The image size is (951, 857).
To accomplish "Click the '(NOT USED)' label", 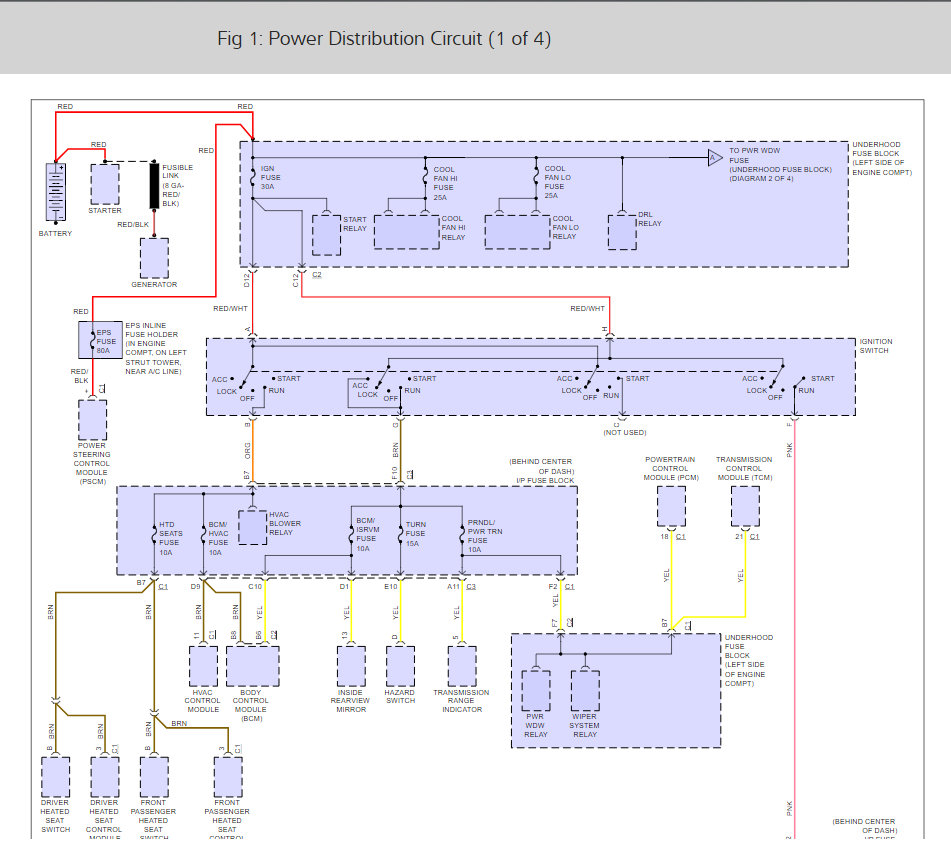I will [x=625, y=432].
